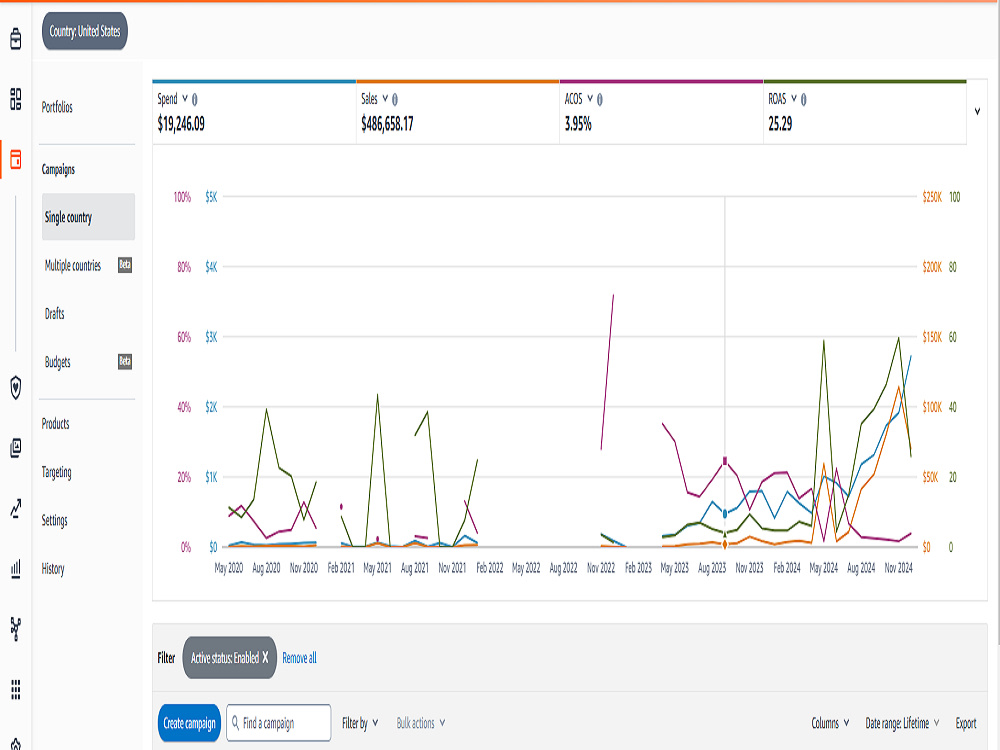Open the Sales metric dropdown
The width and height of the screenshot is (1000, 750).
pyautogui.click(x=385, y=98)
